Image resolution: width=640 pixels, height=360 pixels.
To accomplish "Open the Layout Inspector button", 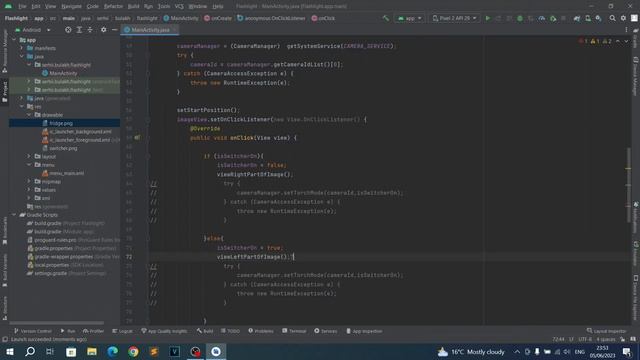I will tap(606, 331).
